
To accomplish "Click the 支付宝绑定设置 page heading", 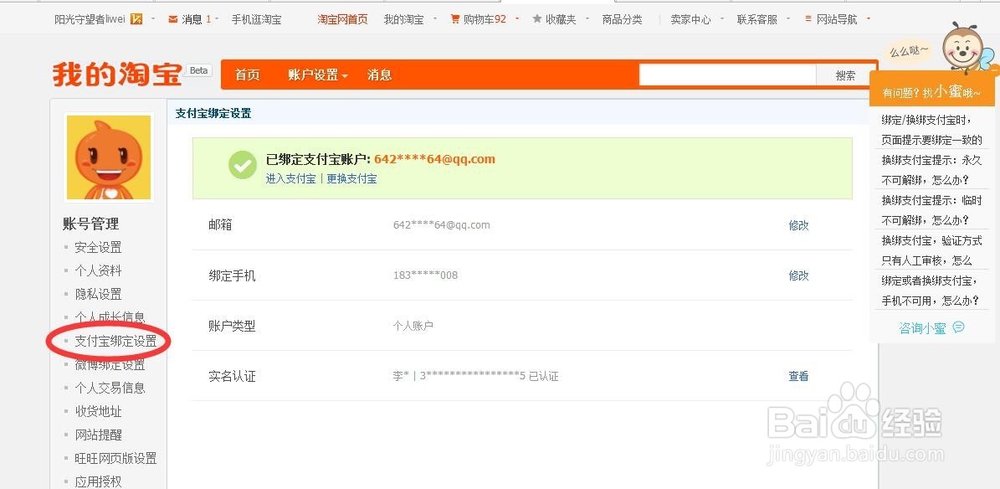I will [x=213, y=113].
